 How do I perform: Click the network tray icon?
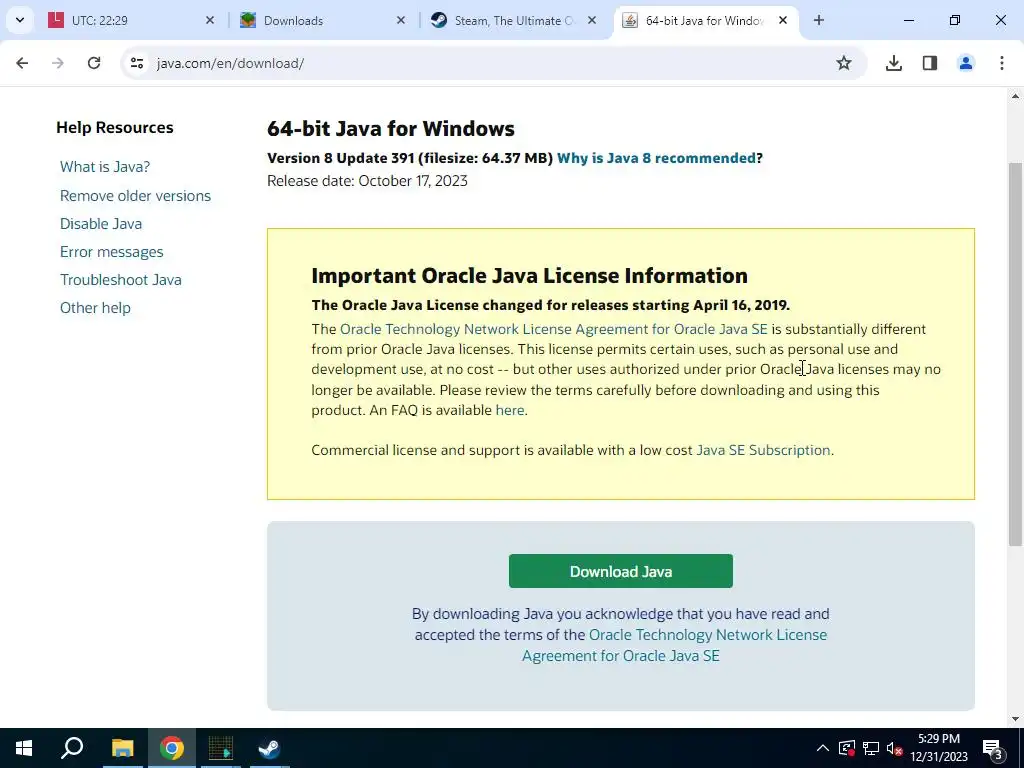[x=871, y=748]
